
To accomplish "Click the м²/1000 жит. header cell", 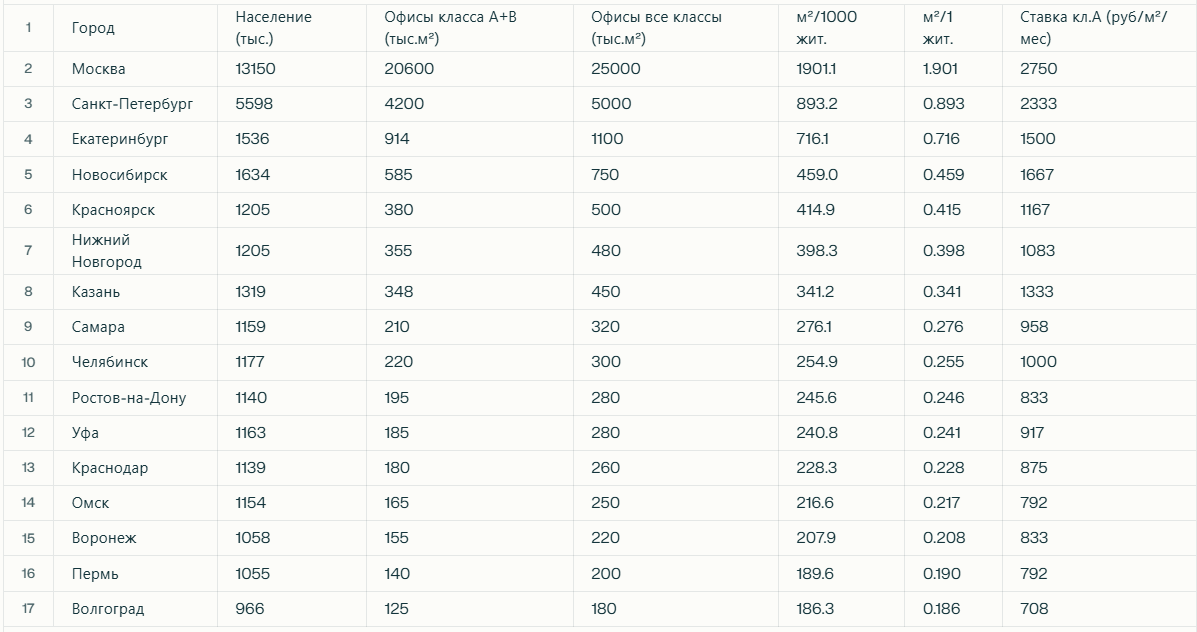I will [x=841, y=28].
